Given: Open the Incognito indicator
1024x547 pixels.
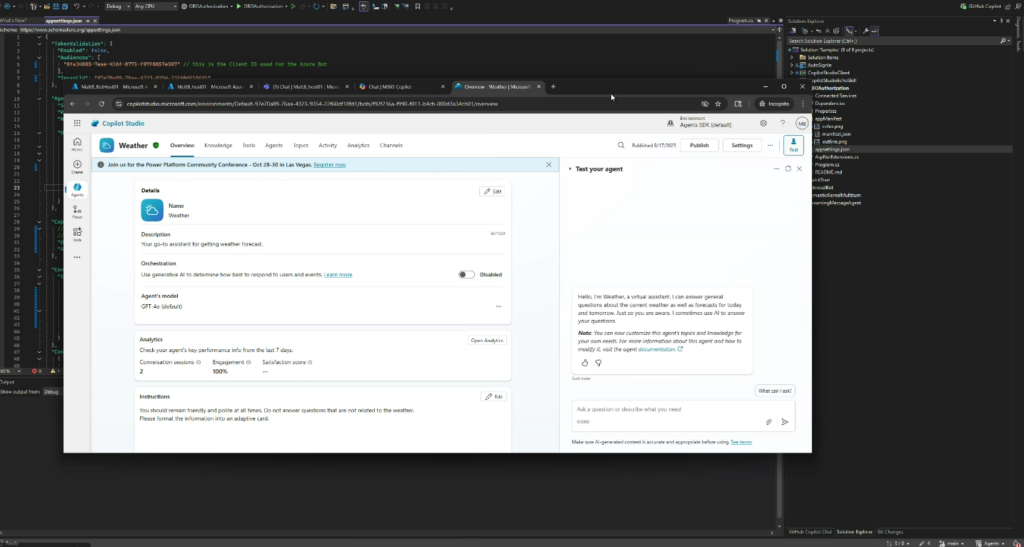Looking at the screenshot, I should coord(775,104).
